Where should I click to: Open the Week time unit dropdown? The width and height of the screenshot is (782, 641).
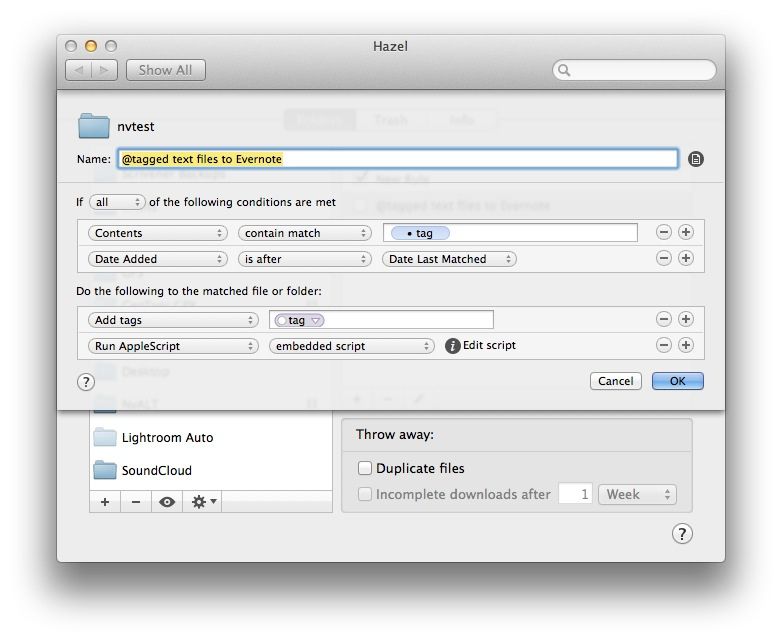[636, 494]
